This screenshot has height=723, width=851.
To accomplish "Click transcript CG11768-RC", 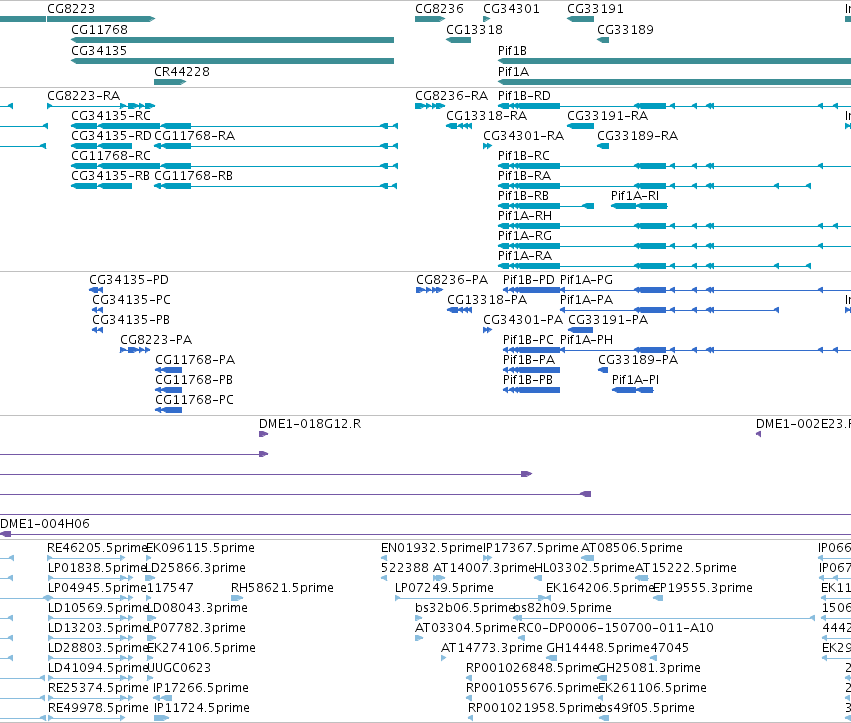I will point(111,156).
